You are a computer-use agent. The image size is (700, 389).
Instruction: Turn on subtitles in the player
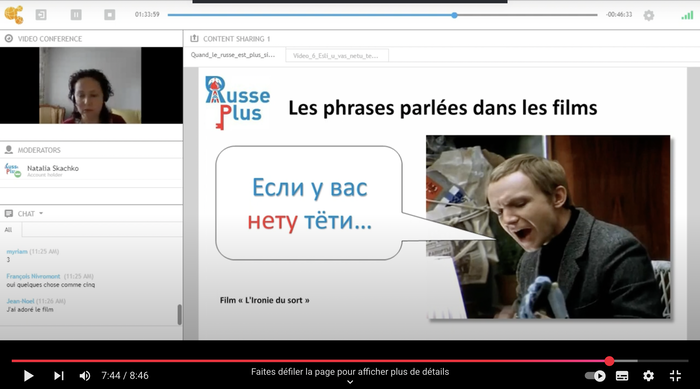point(622,376)
